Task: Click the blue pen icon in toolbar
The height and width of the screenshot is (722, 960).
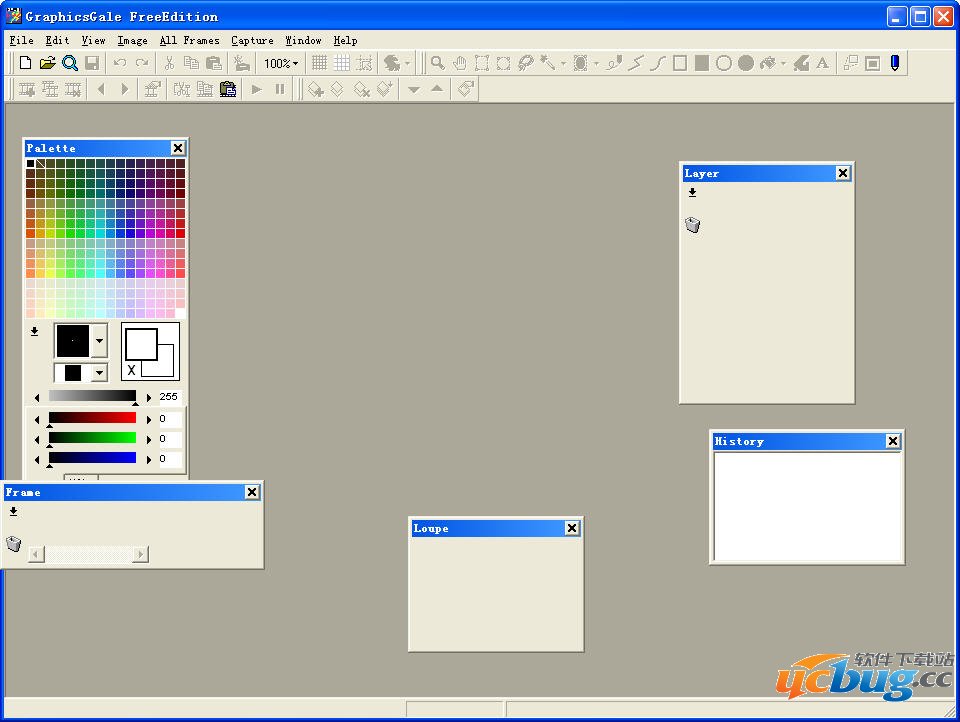Action: pyautogui.click(x=894, y=63)
